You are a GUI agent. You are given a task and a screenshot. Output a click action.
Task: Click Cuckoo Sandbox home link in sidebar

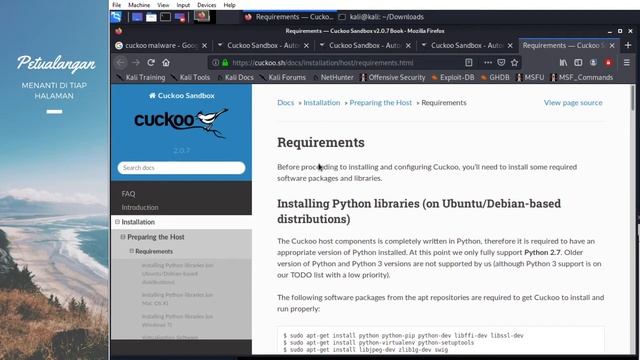pyautogui.click(x=182, y=96)
